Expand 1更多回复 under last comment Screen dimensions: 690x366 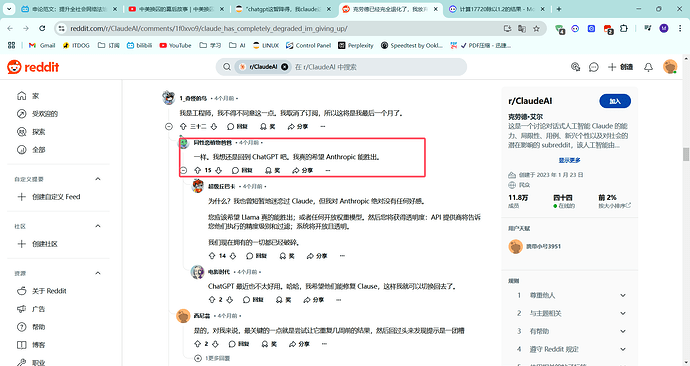(213, 358)
